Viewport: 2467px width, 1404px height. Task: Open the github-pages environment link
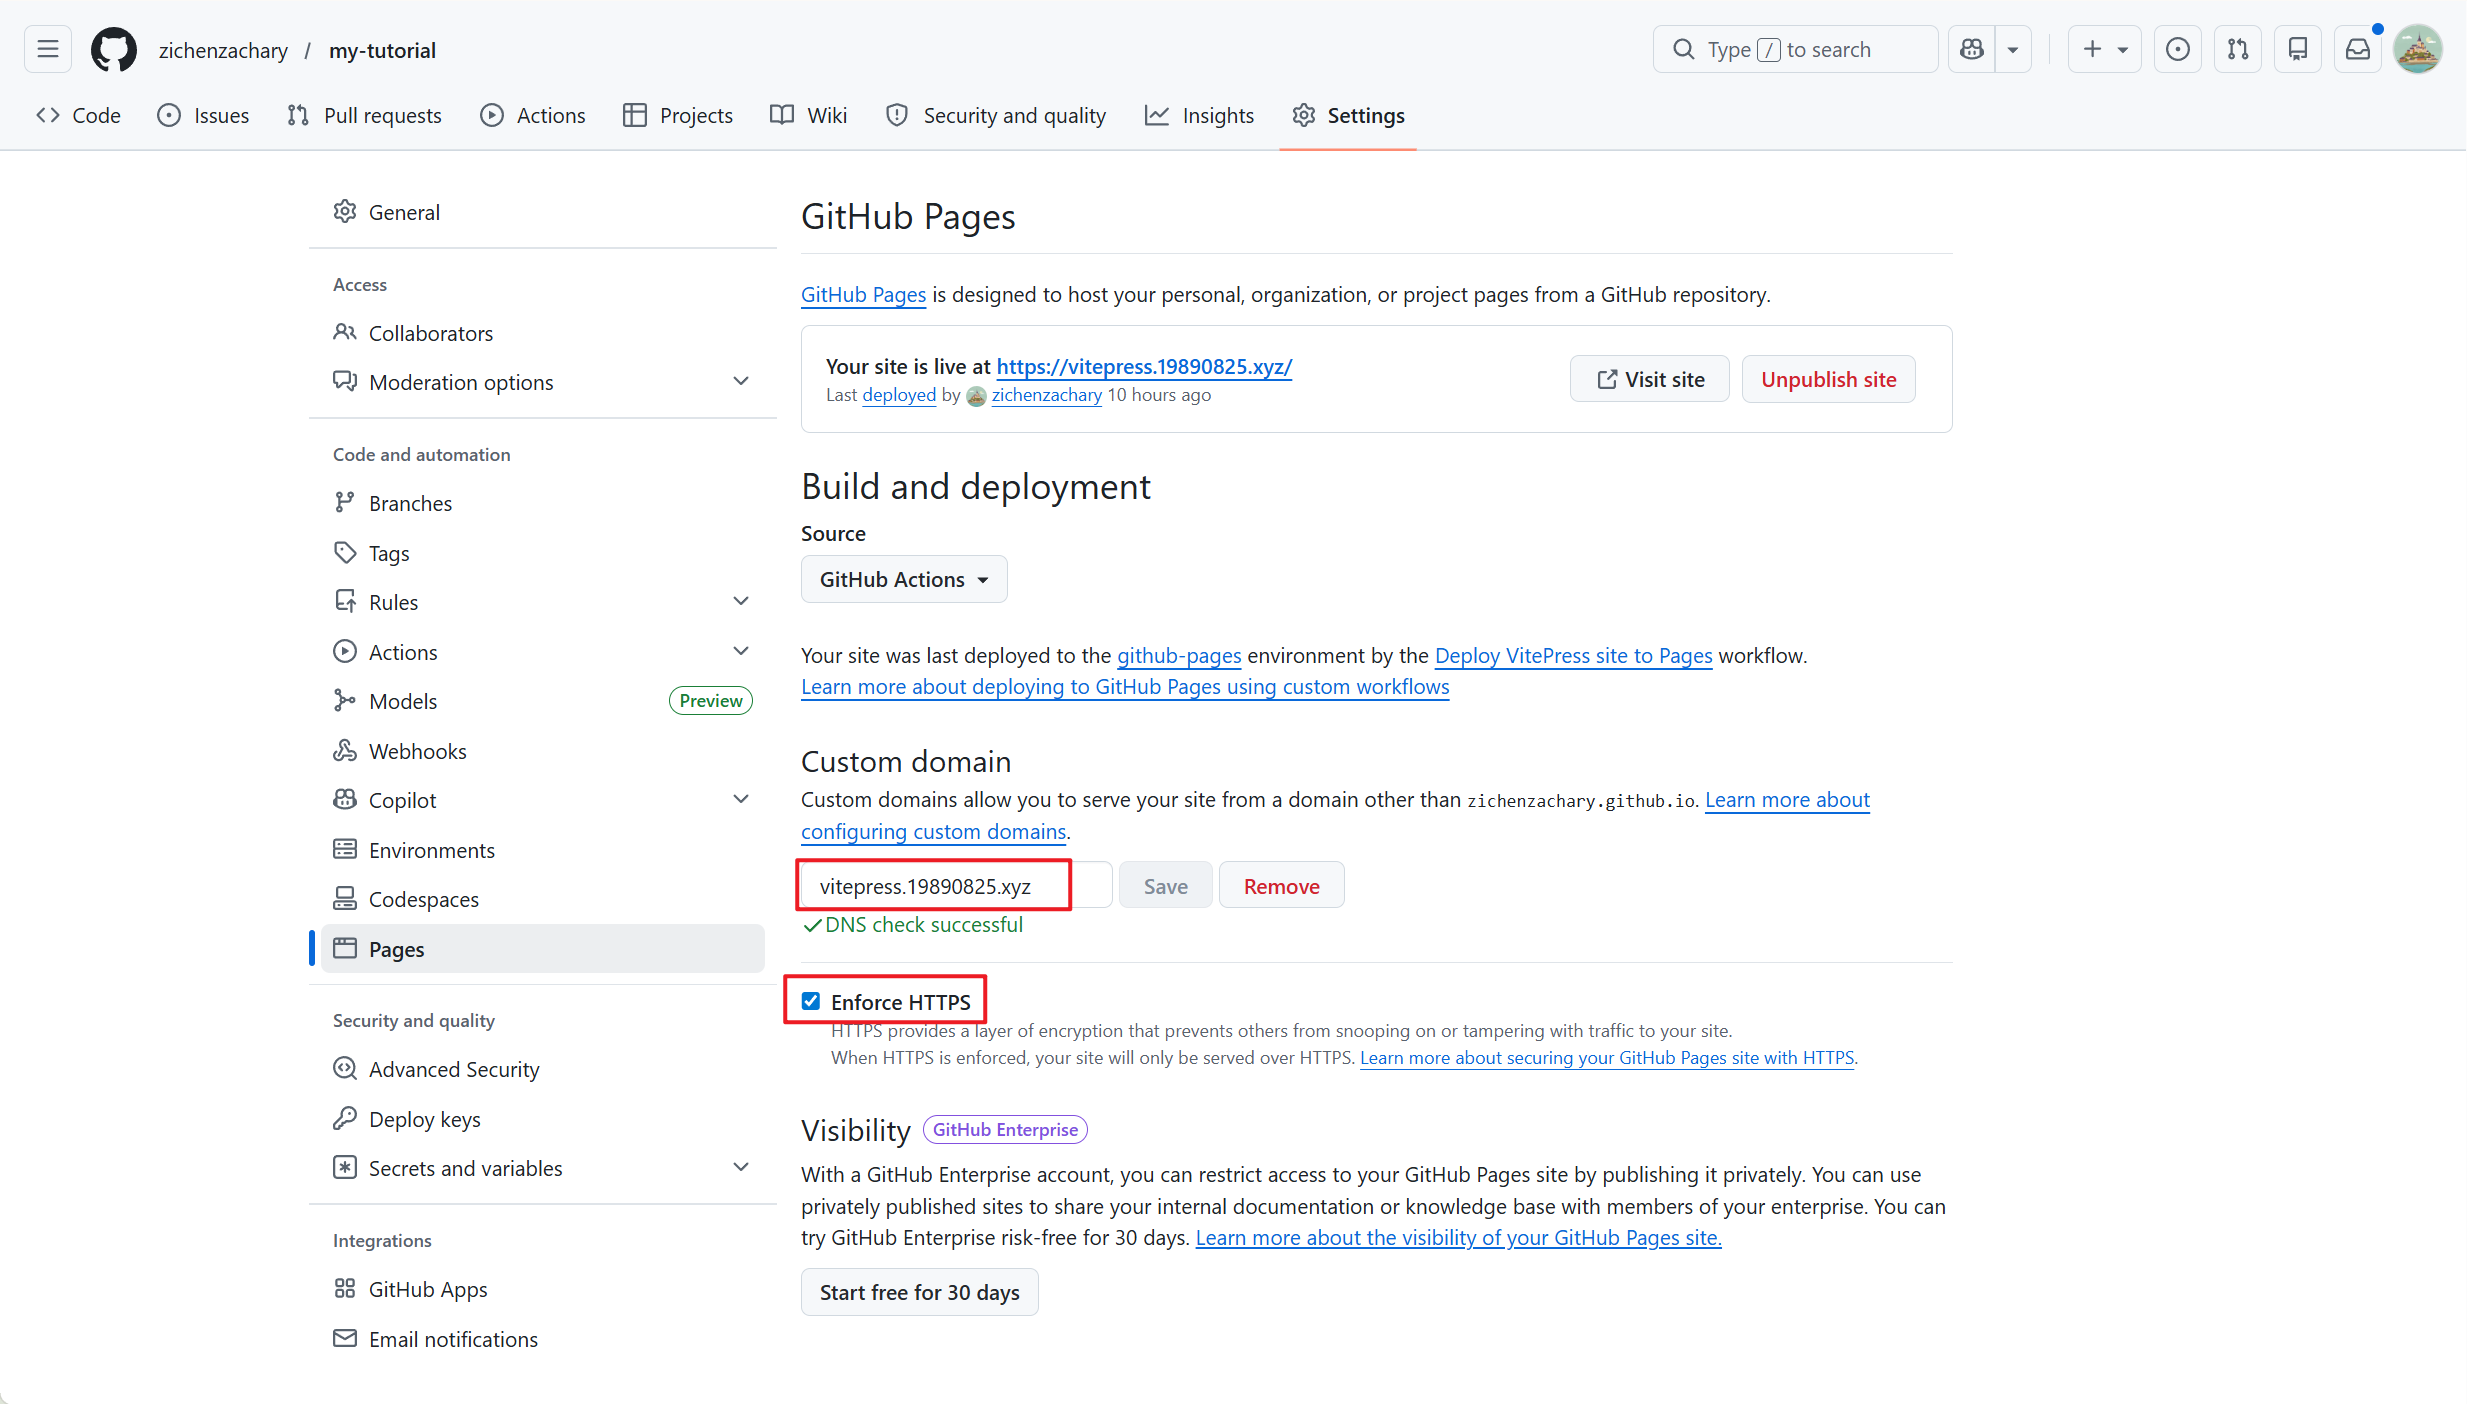coord(1179,655)
